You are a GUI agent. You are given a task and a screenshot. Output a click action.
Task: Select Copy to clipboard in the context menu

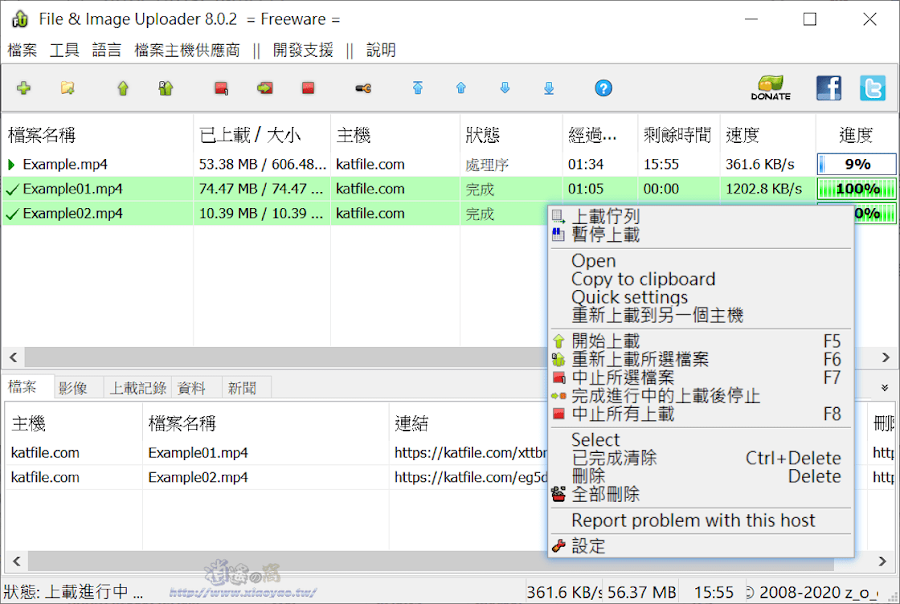[642, 279]
